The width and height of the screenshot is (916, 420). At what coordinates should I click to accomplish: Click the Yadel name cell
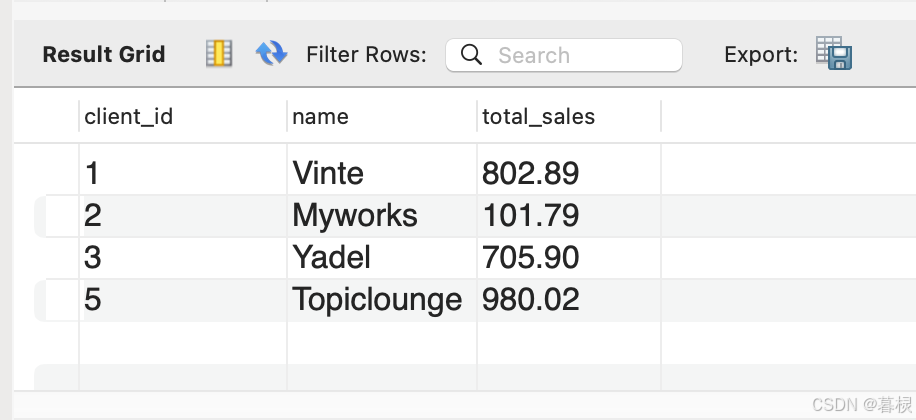click(x=331, y=258)
